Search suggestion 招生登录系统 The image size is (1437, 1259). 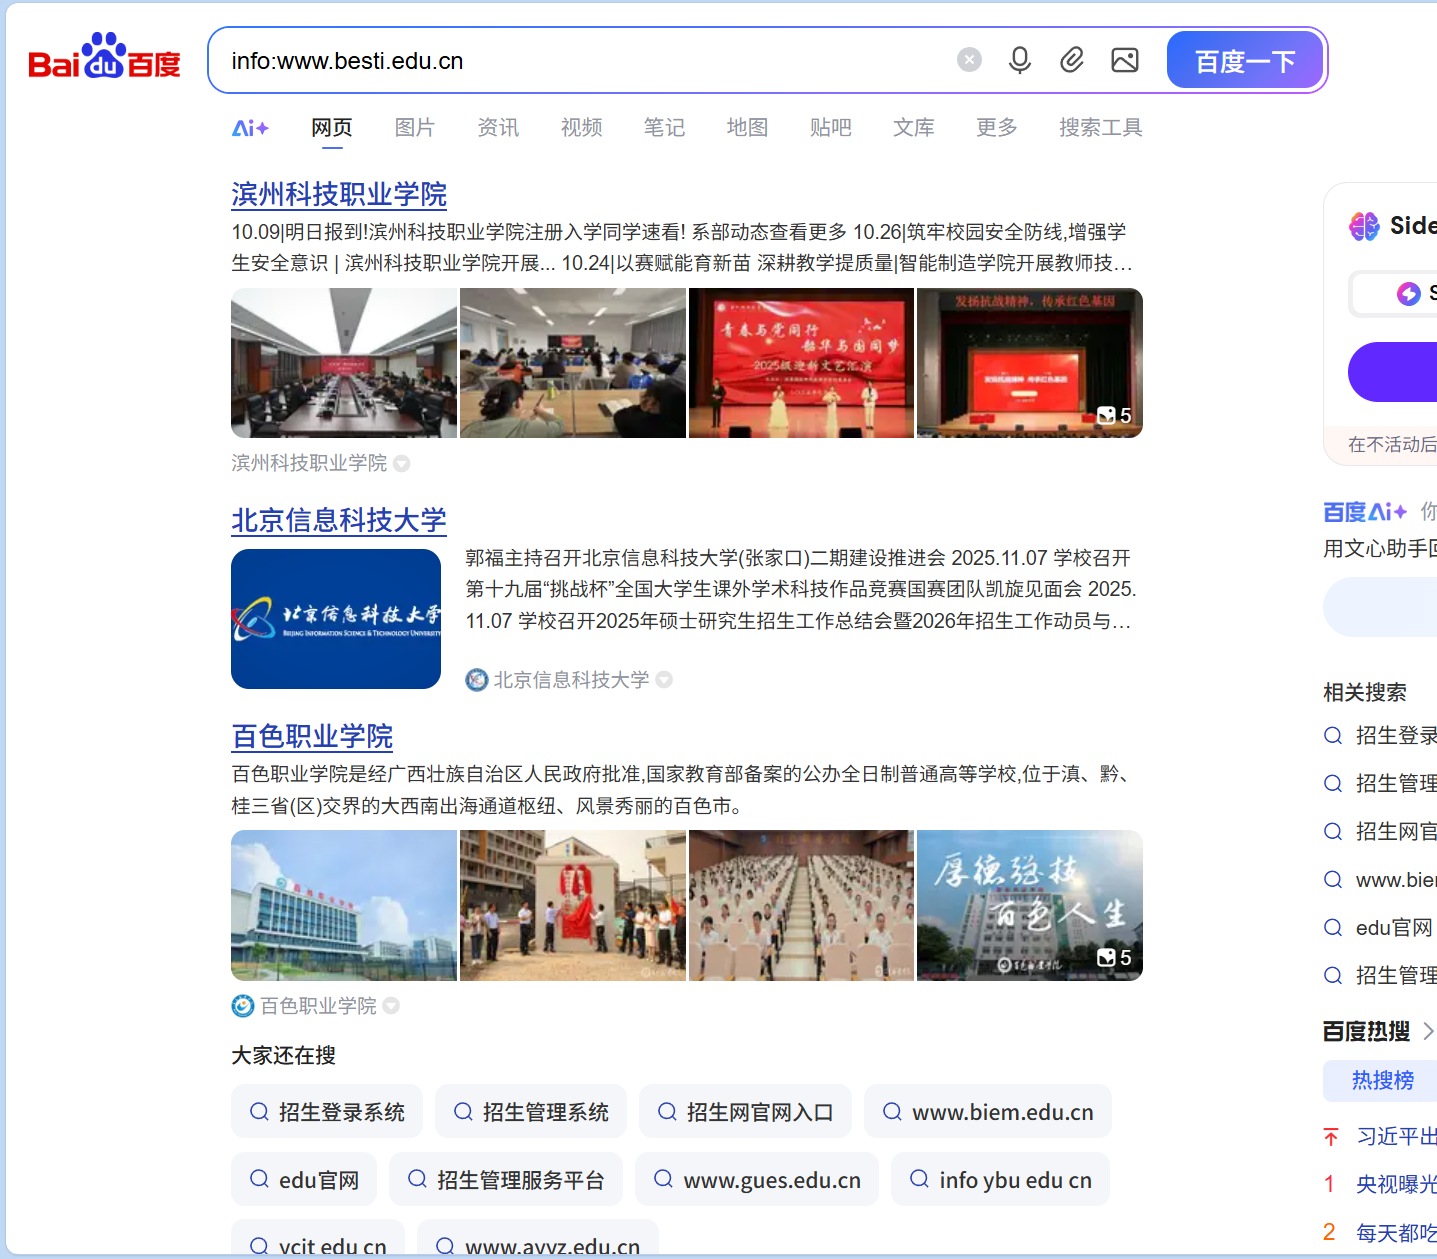coord(327,1112)
